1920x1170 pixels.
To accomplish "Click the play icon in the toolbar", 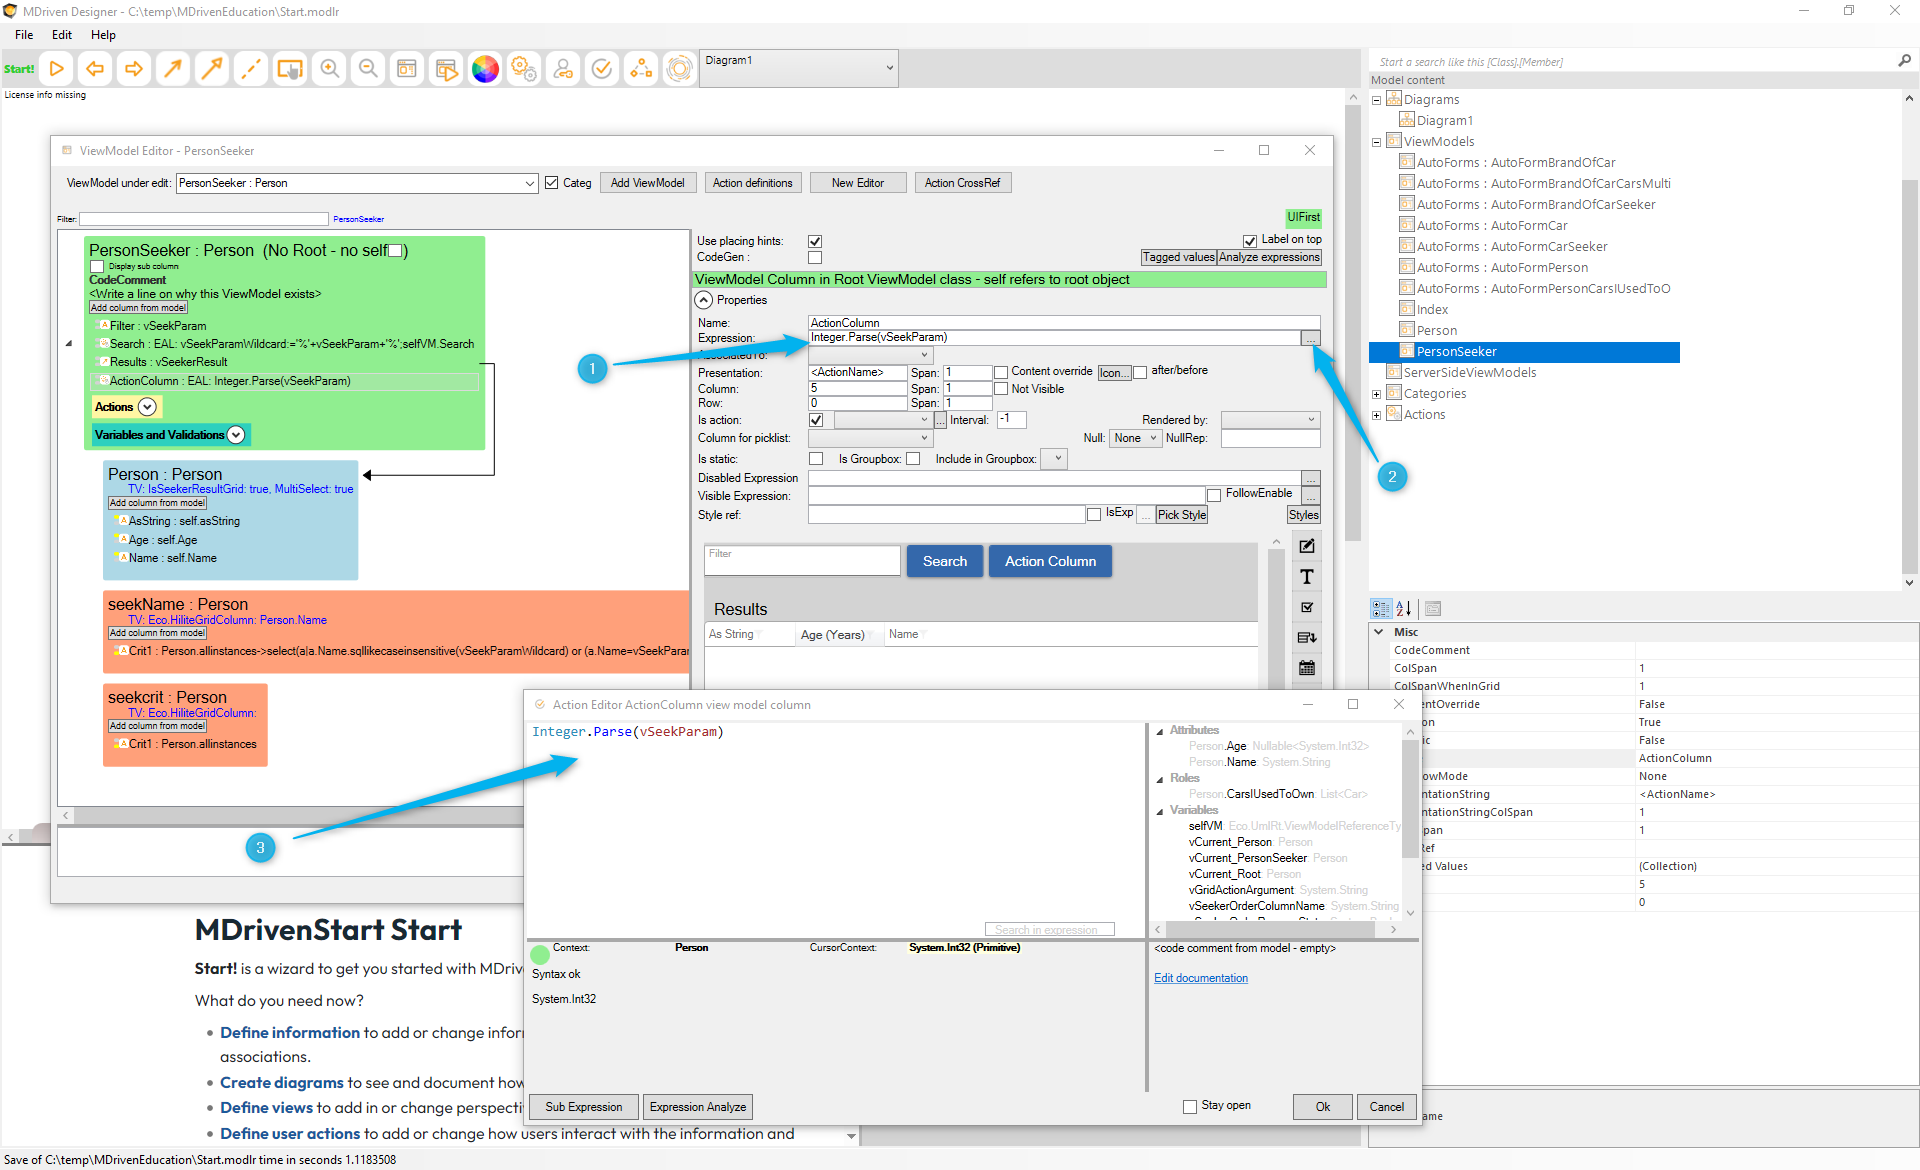I will point(57,69).
